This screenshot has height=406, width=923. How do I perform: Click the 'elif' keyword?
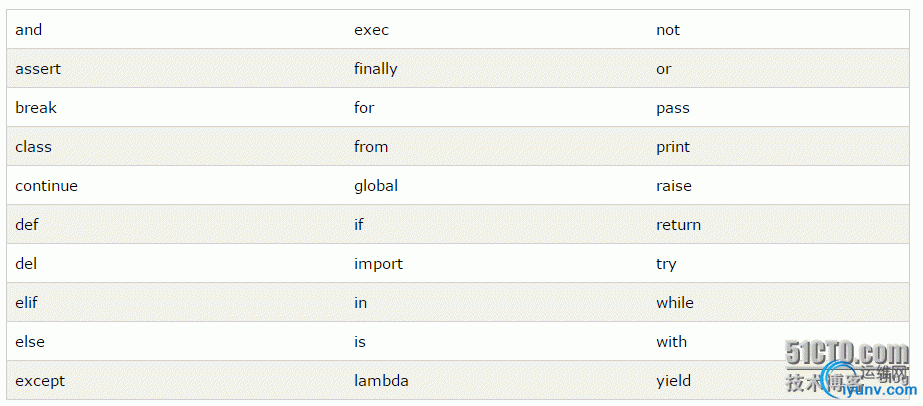pyautogui.click(x=27, y=303)
